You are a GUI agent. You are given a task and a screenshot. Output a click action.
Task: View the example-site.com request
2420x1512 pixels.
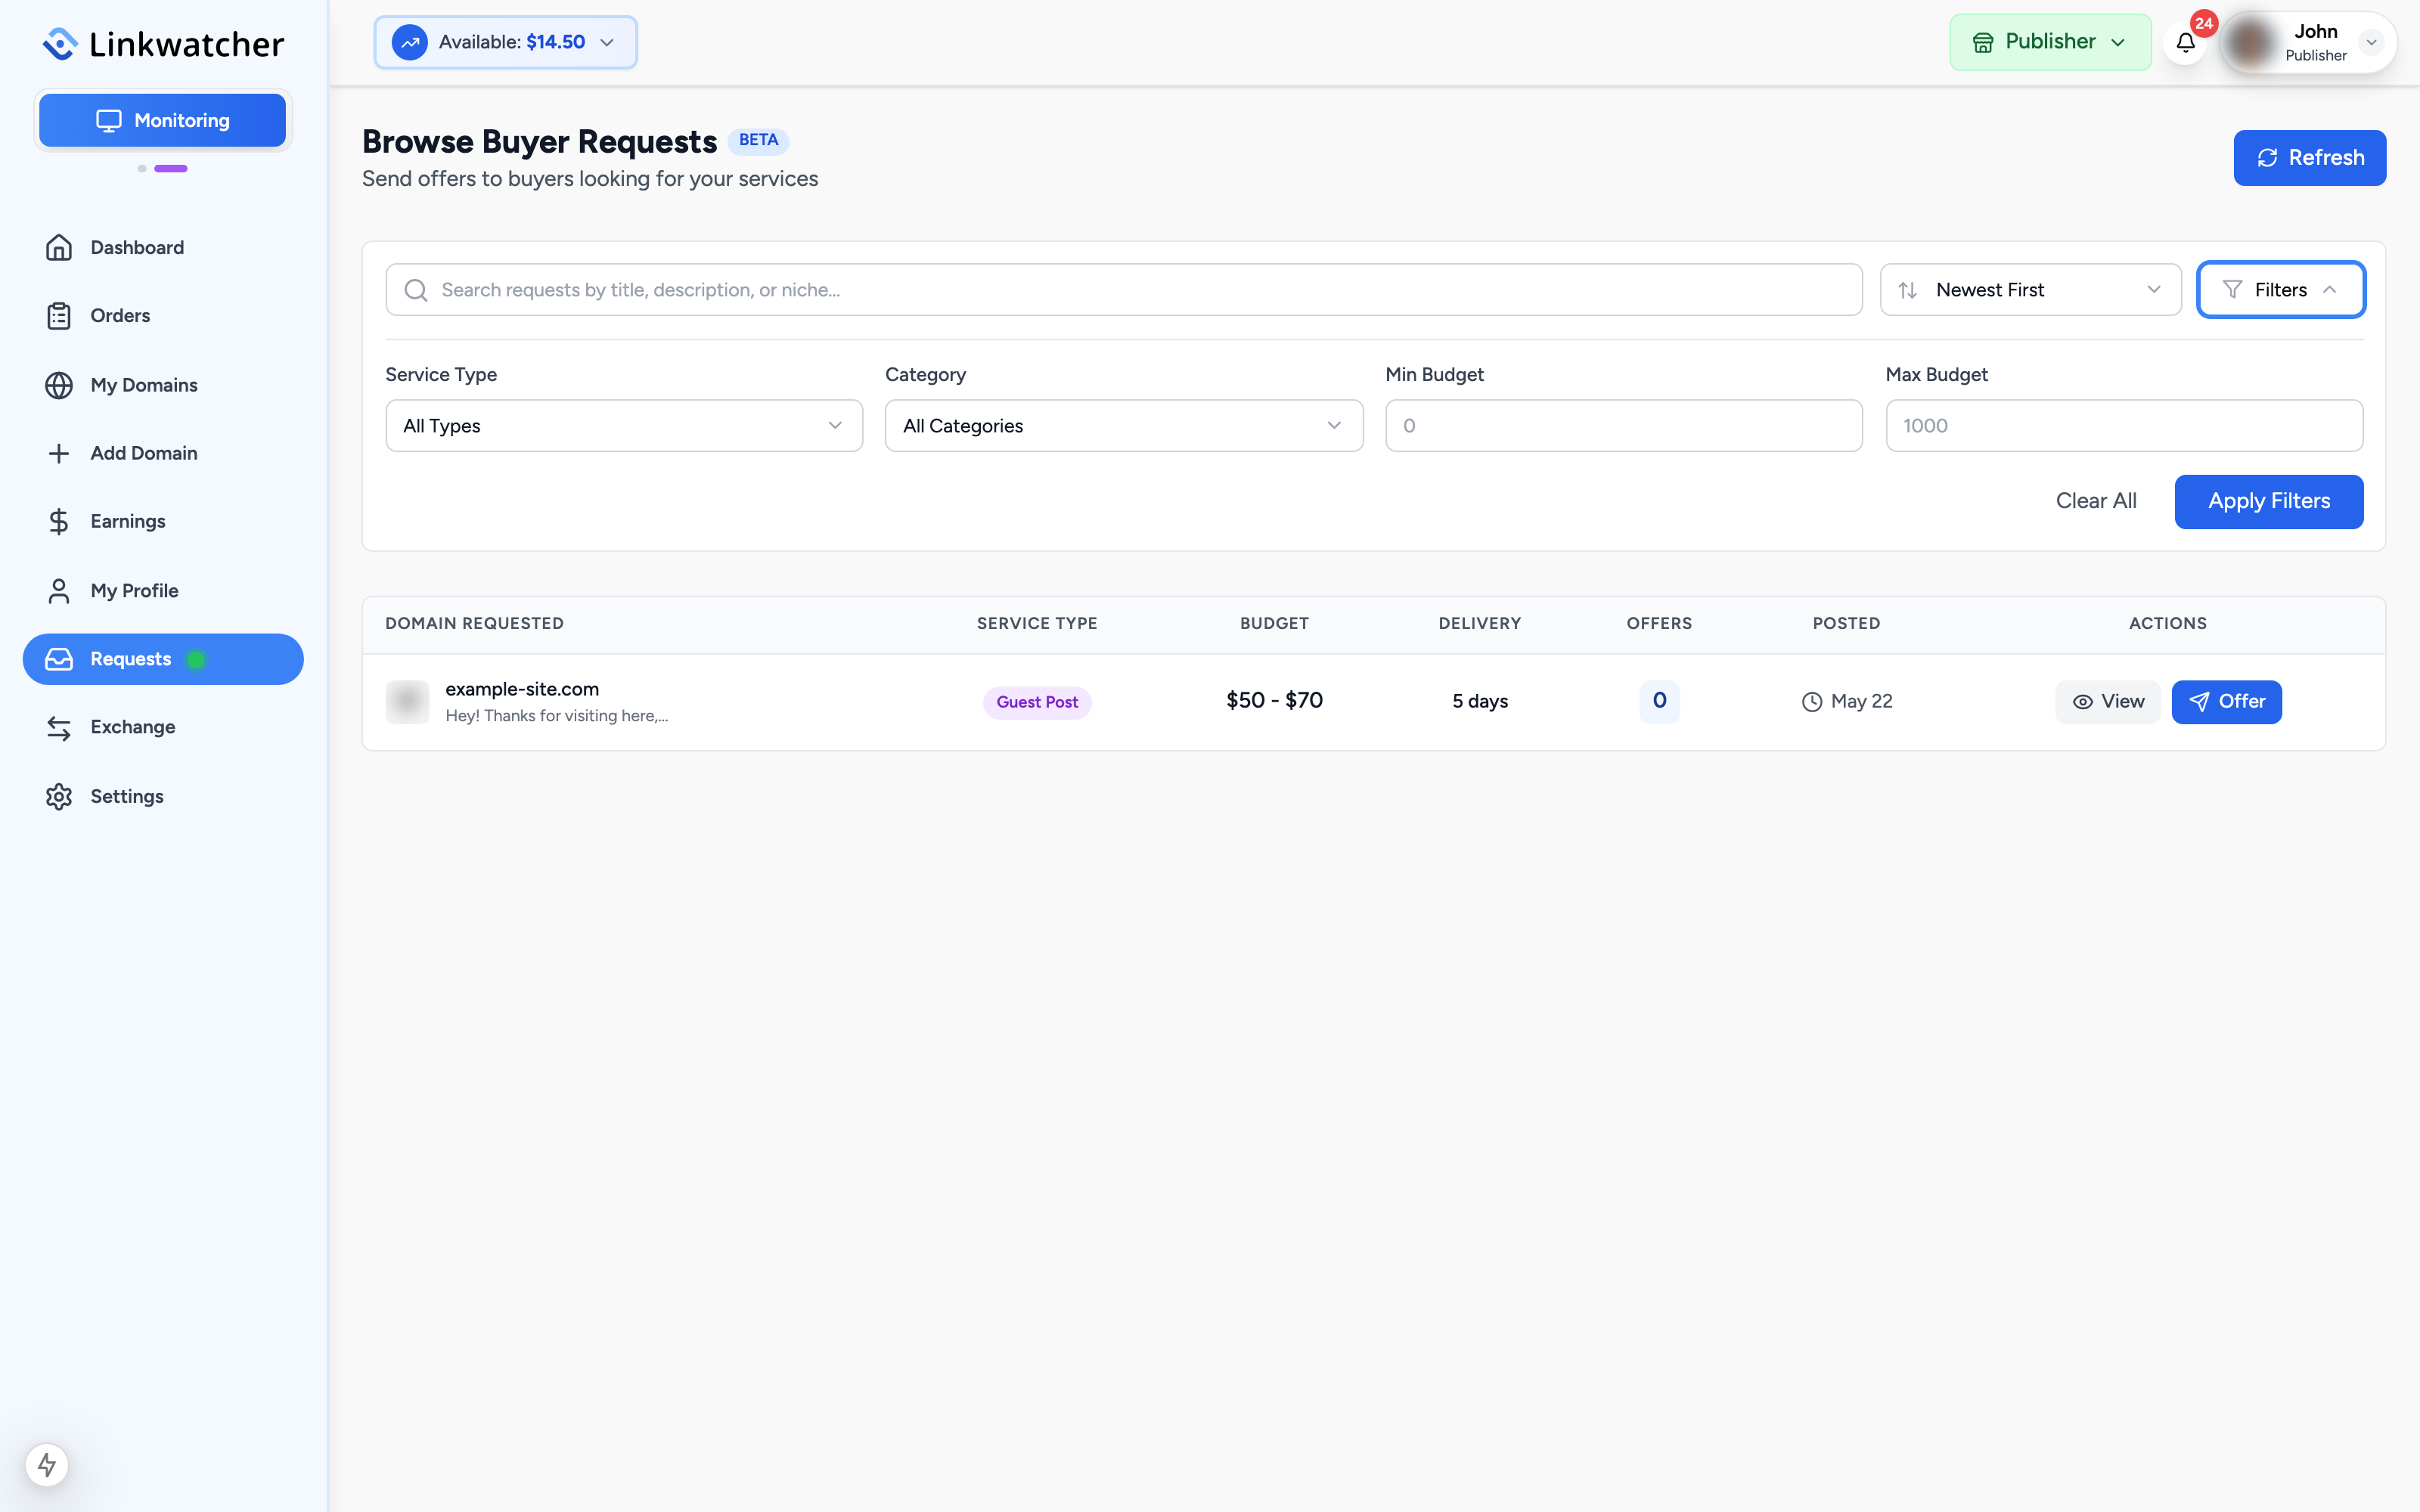(x=2108, y=702)
